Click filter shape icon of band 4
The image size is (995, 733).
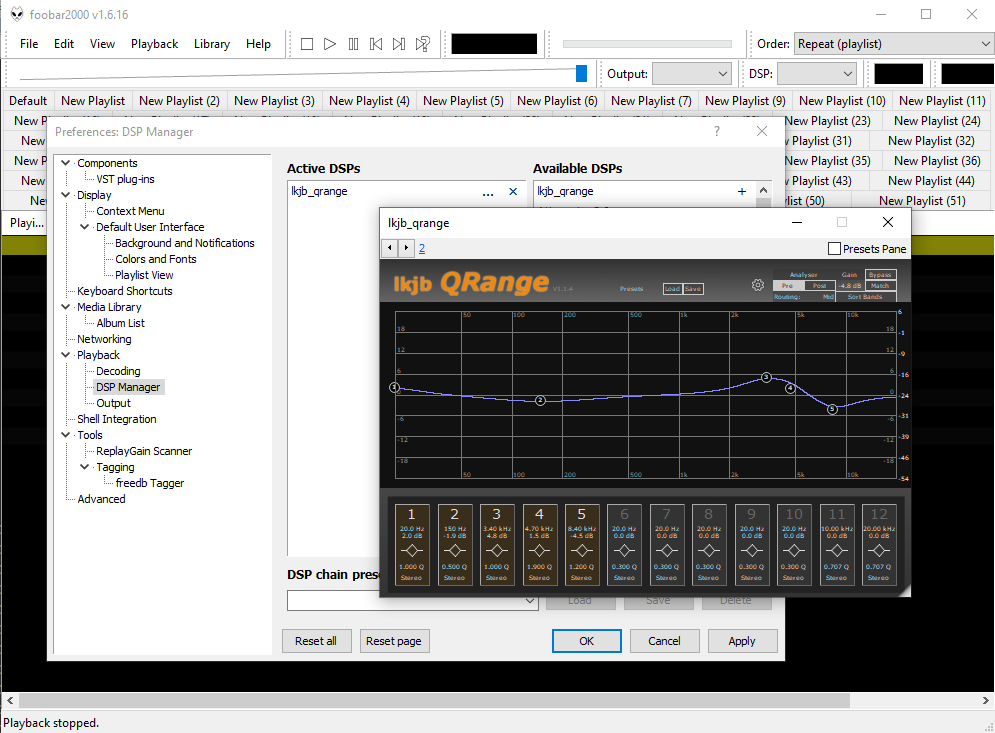click(539, 551)
